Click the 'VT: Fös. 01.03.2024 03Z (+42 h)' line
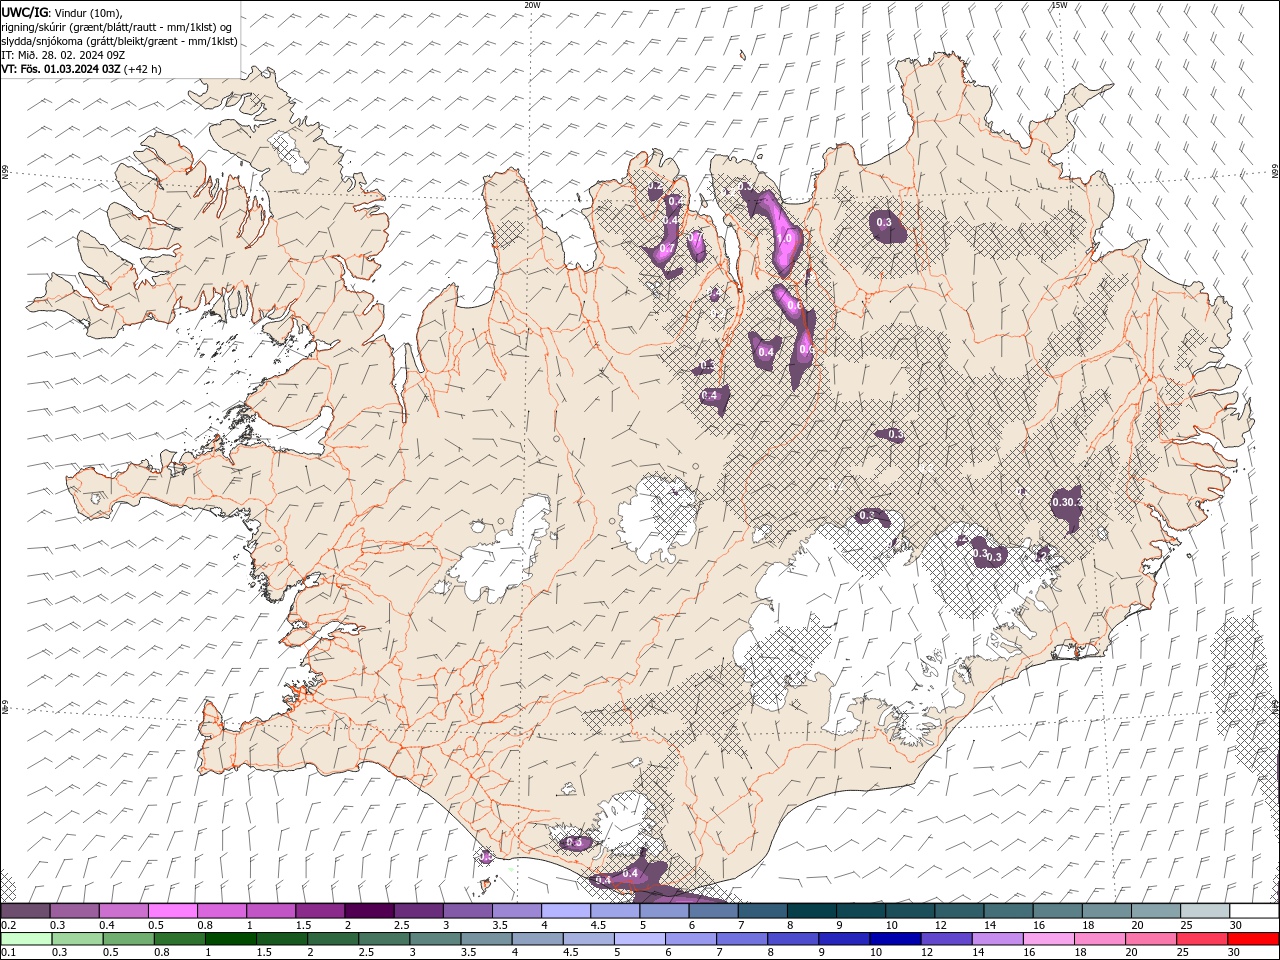Viewport: 1280px width, 960px height. click(81, 69)
